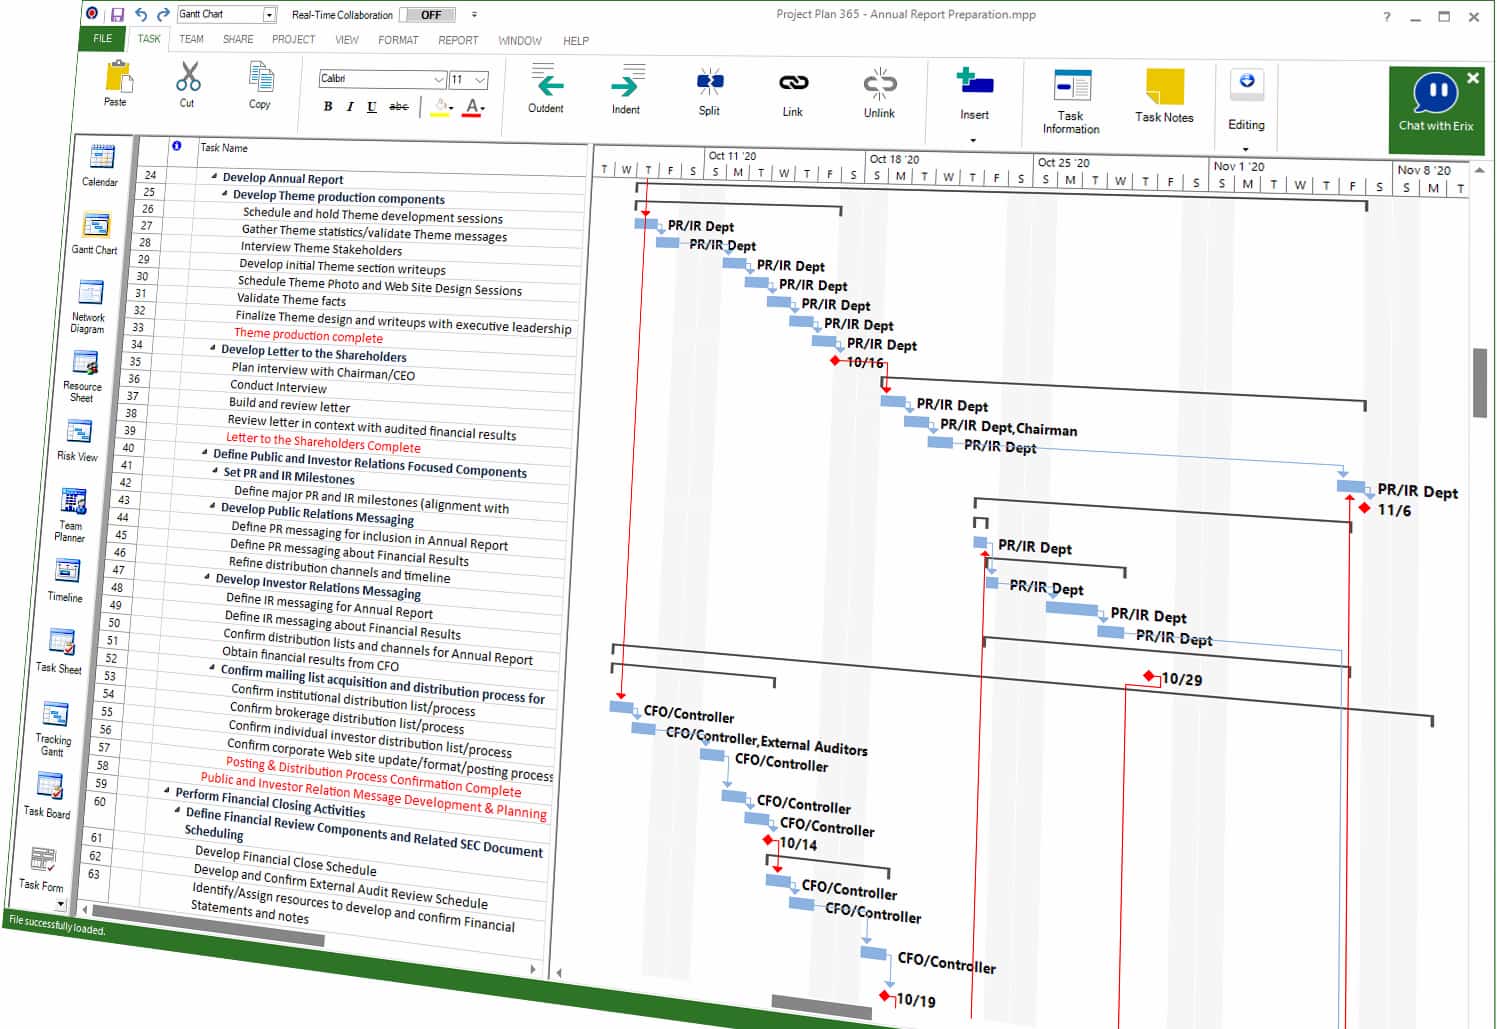Select row number 45
Viewport: 1497px width, 1029px height.
[x=122, y=535]
